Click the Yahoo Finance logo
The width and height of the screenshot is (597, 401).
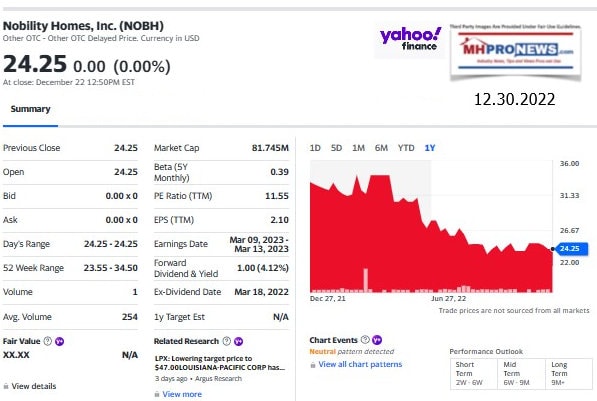pyautogui.click(x=410, y=39)
